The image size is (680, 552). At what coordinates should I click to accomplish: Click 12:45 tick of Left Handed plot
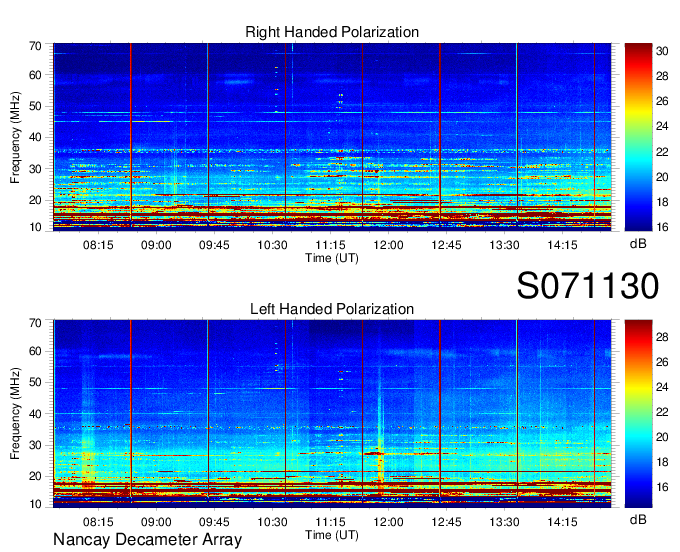[x=446, y=522]
